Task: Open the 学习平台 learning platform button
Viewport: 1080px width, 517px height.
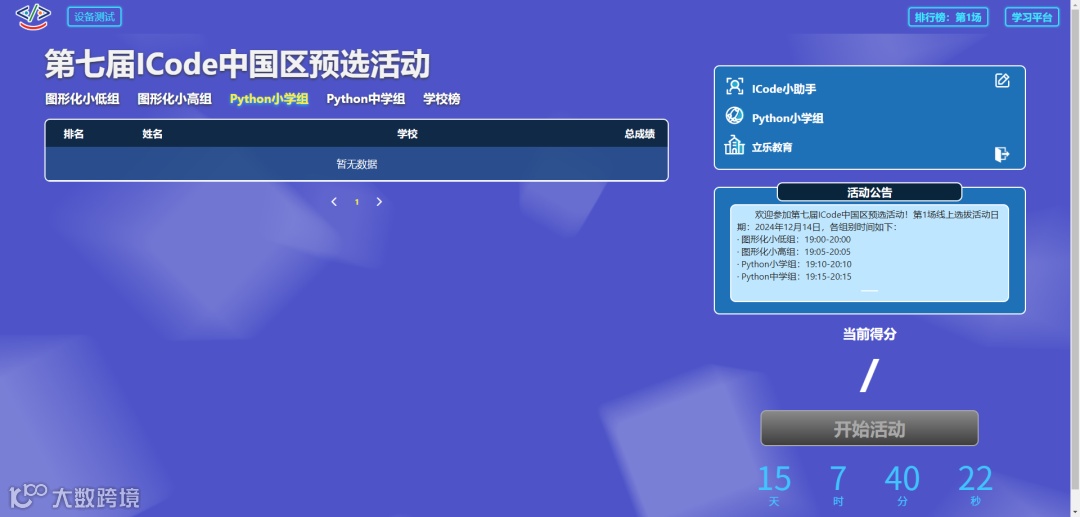Action: tap(1032, 17)
